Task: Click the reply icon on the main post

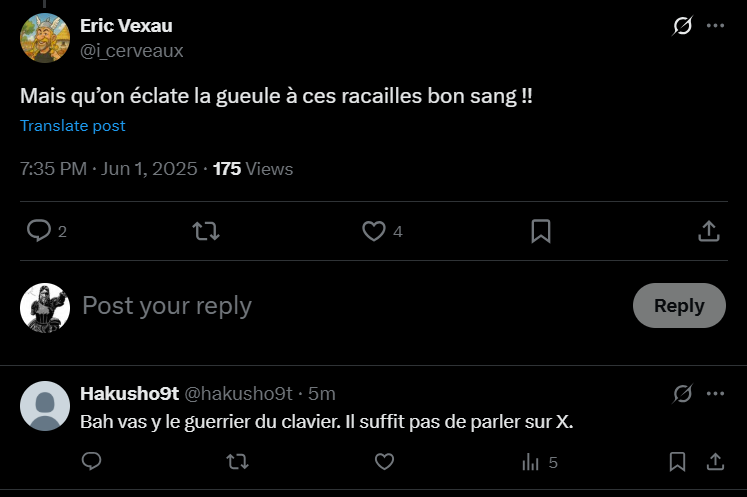Action: click(x=39, y=231)
